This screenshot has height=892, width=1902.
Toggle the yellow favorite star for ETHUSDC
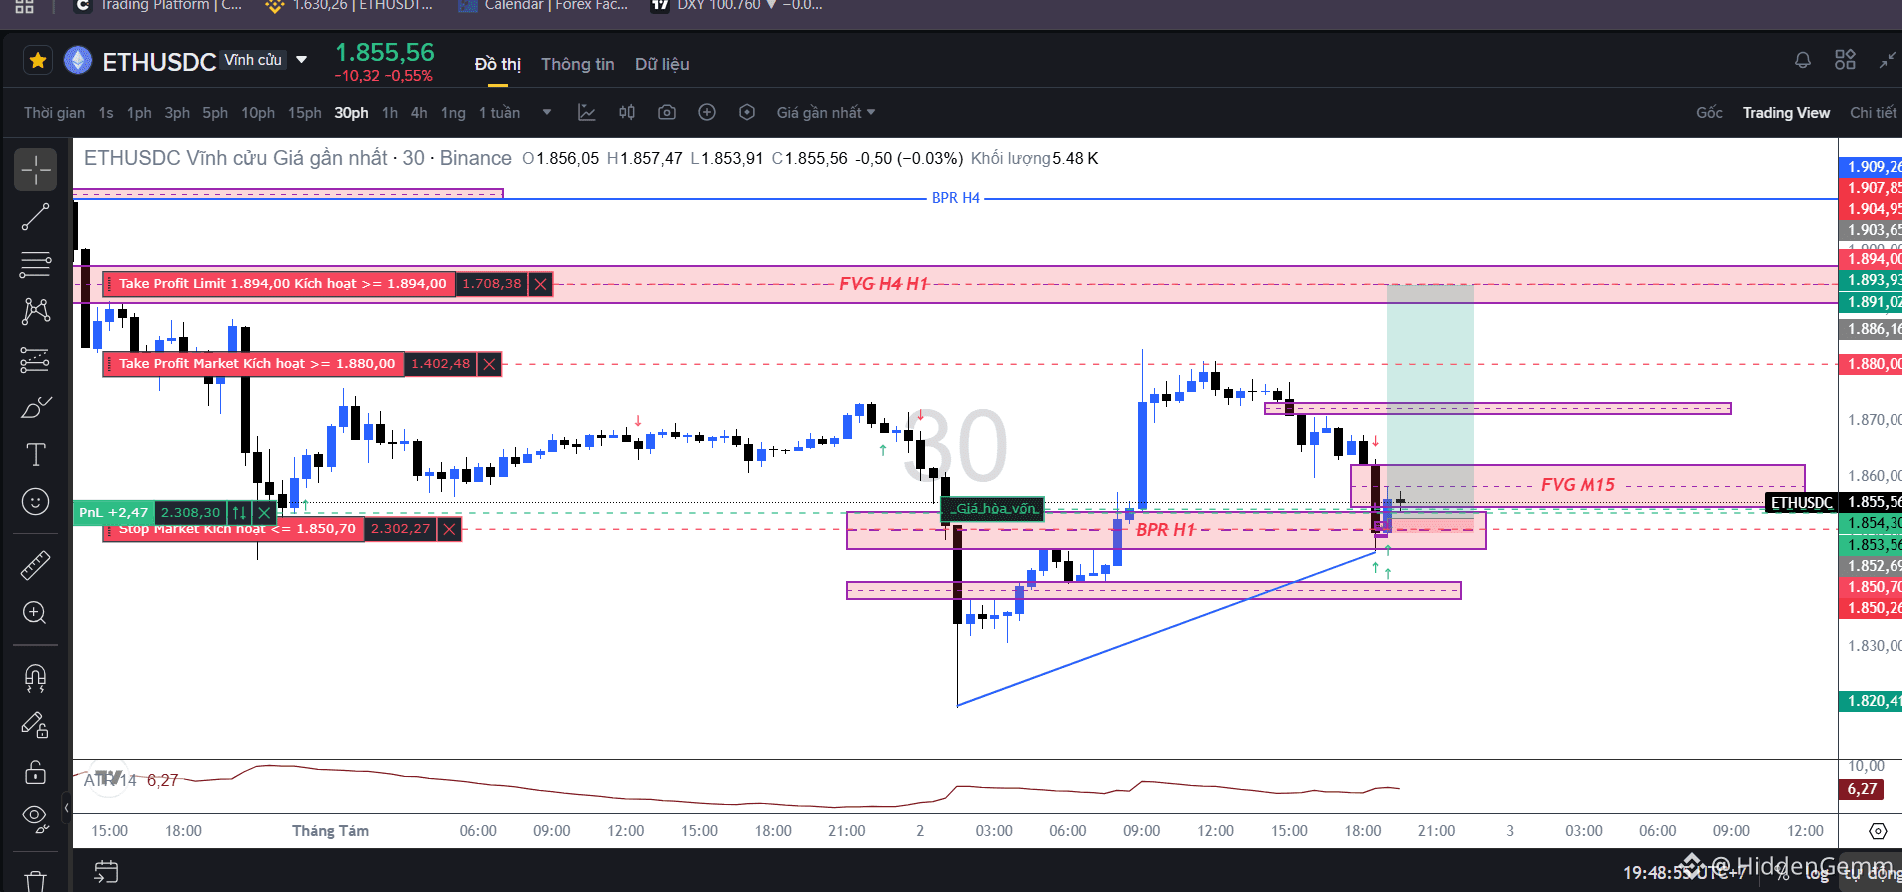point(38,61)
